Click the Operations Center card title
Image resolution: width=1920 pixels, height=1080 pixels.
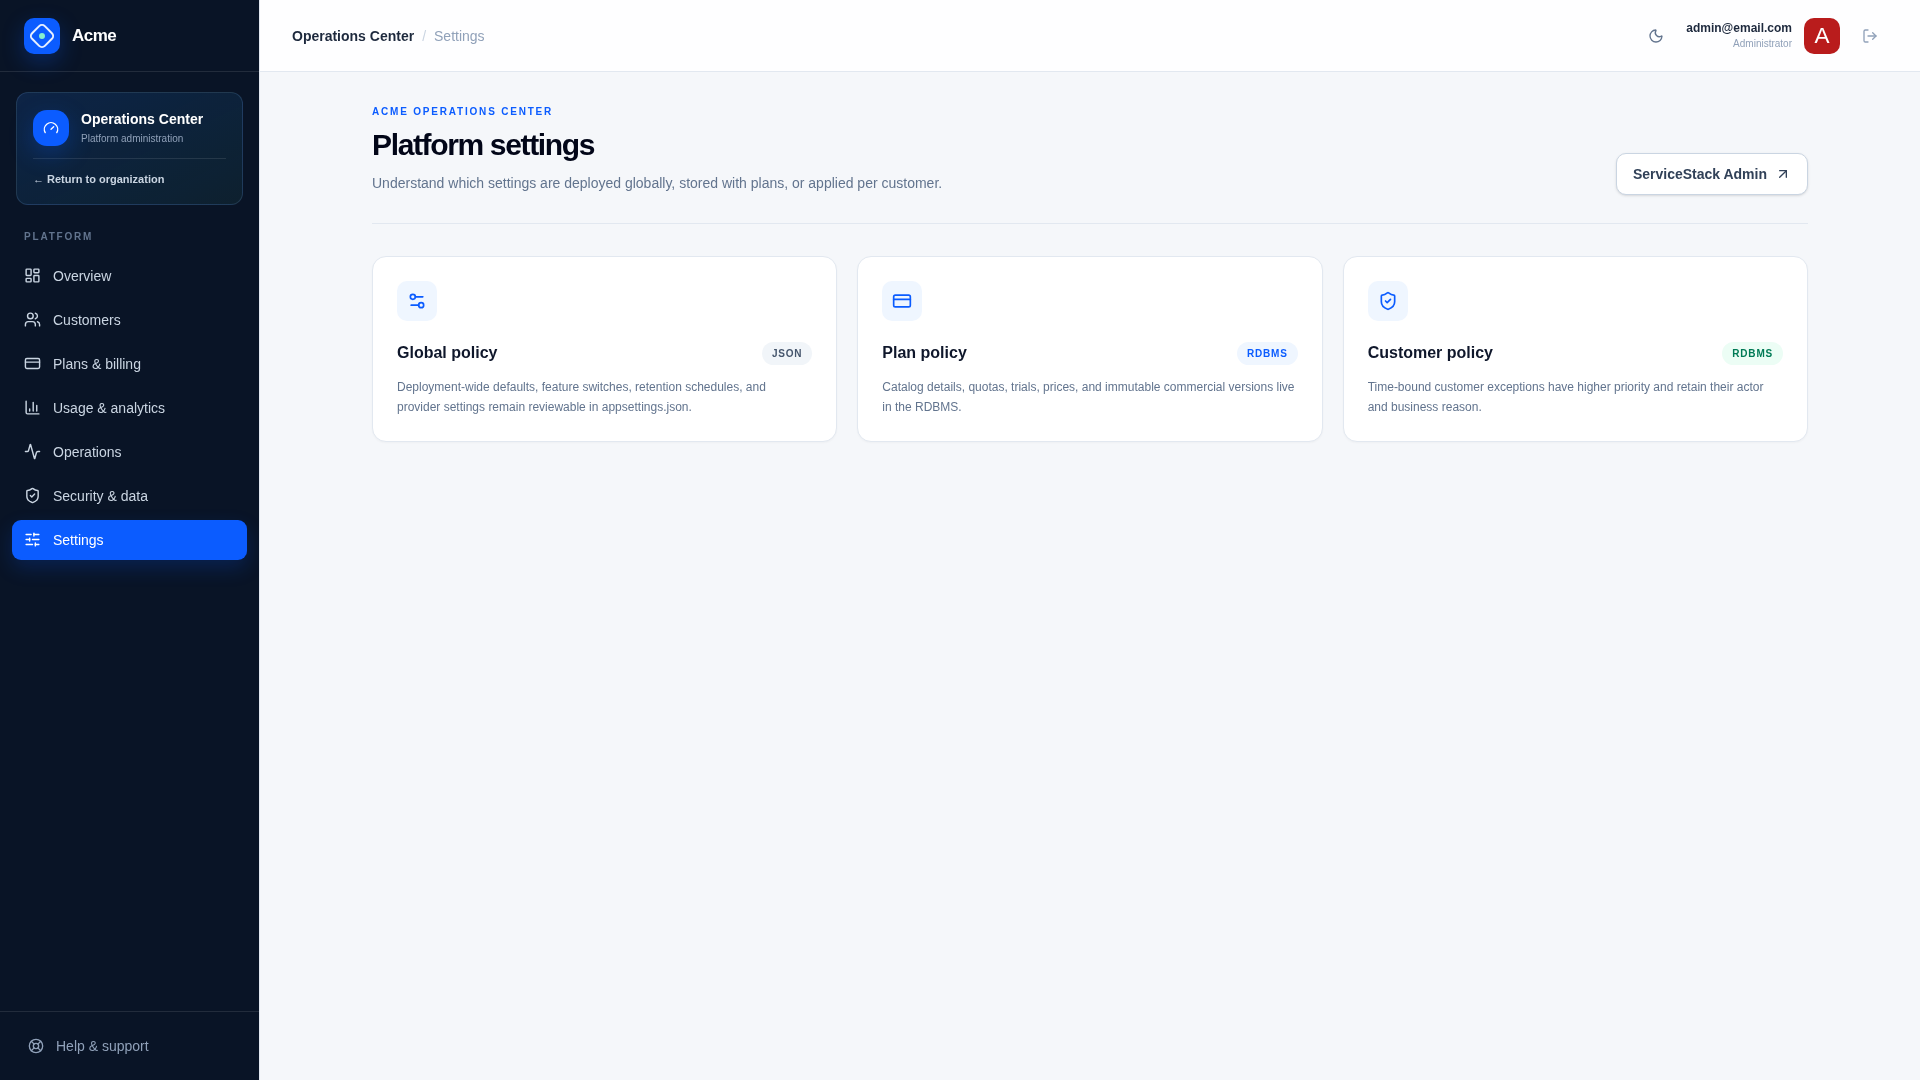[142, 119]
